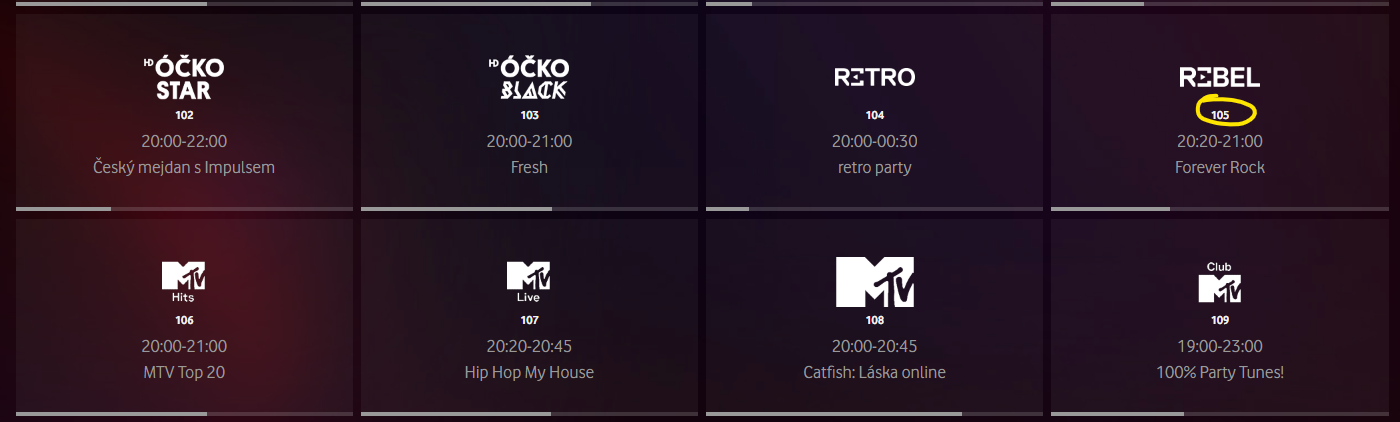The image size is (1400, 422).
Task: Select the Hip Hop My House programme
Action: (529, 372)
